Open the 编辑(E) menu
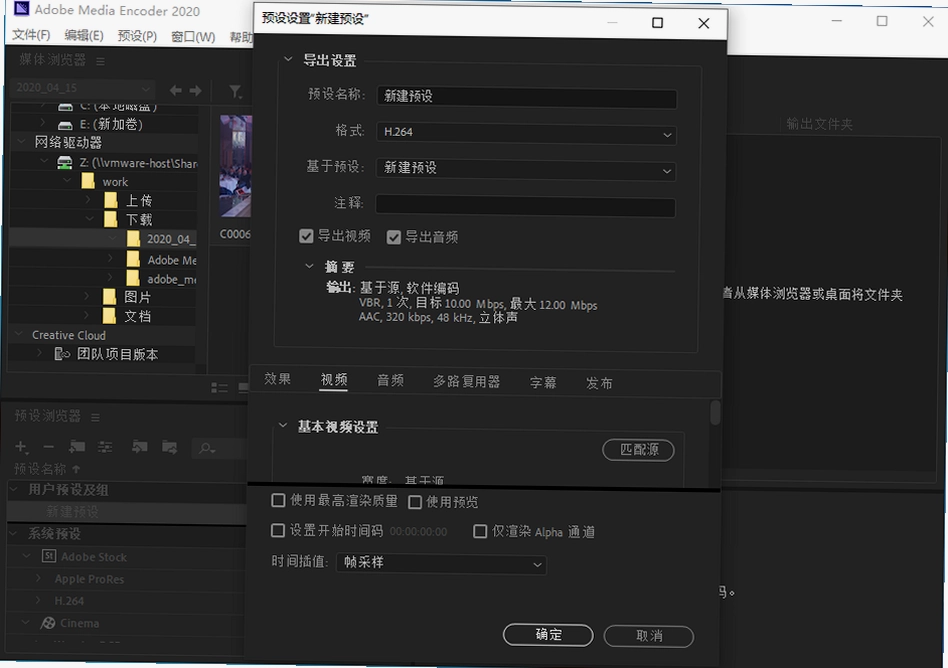This screenshot has width=948, height=668. (84, 35)
